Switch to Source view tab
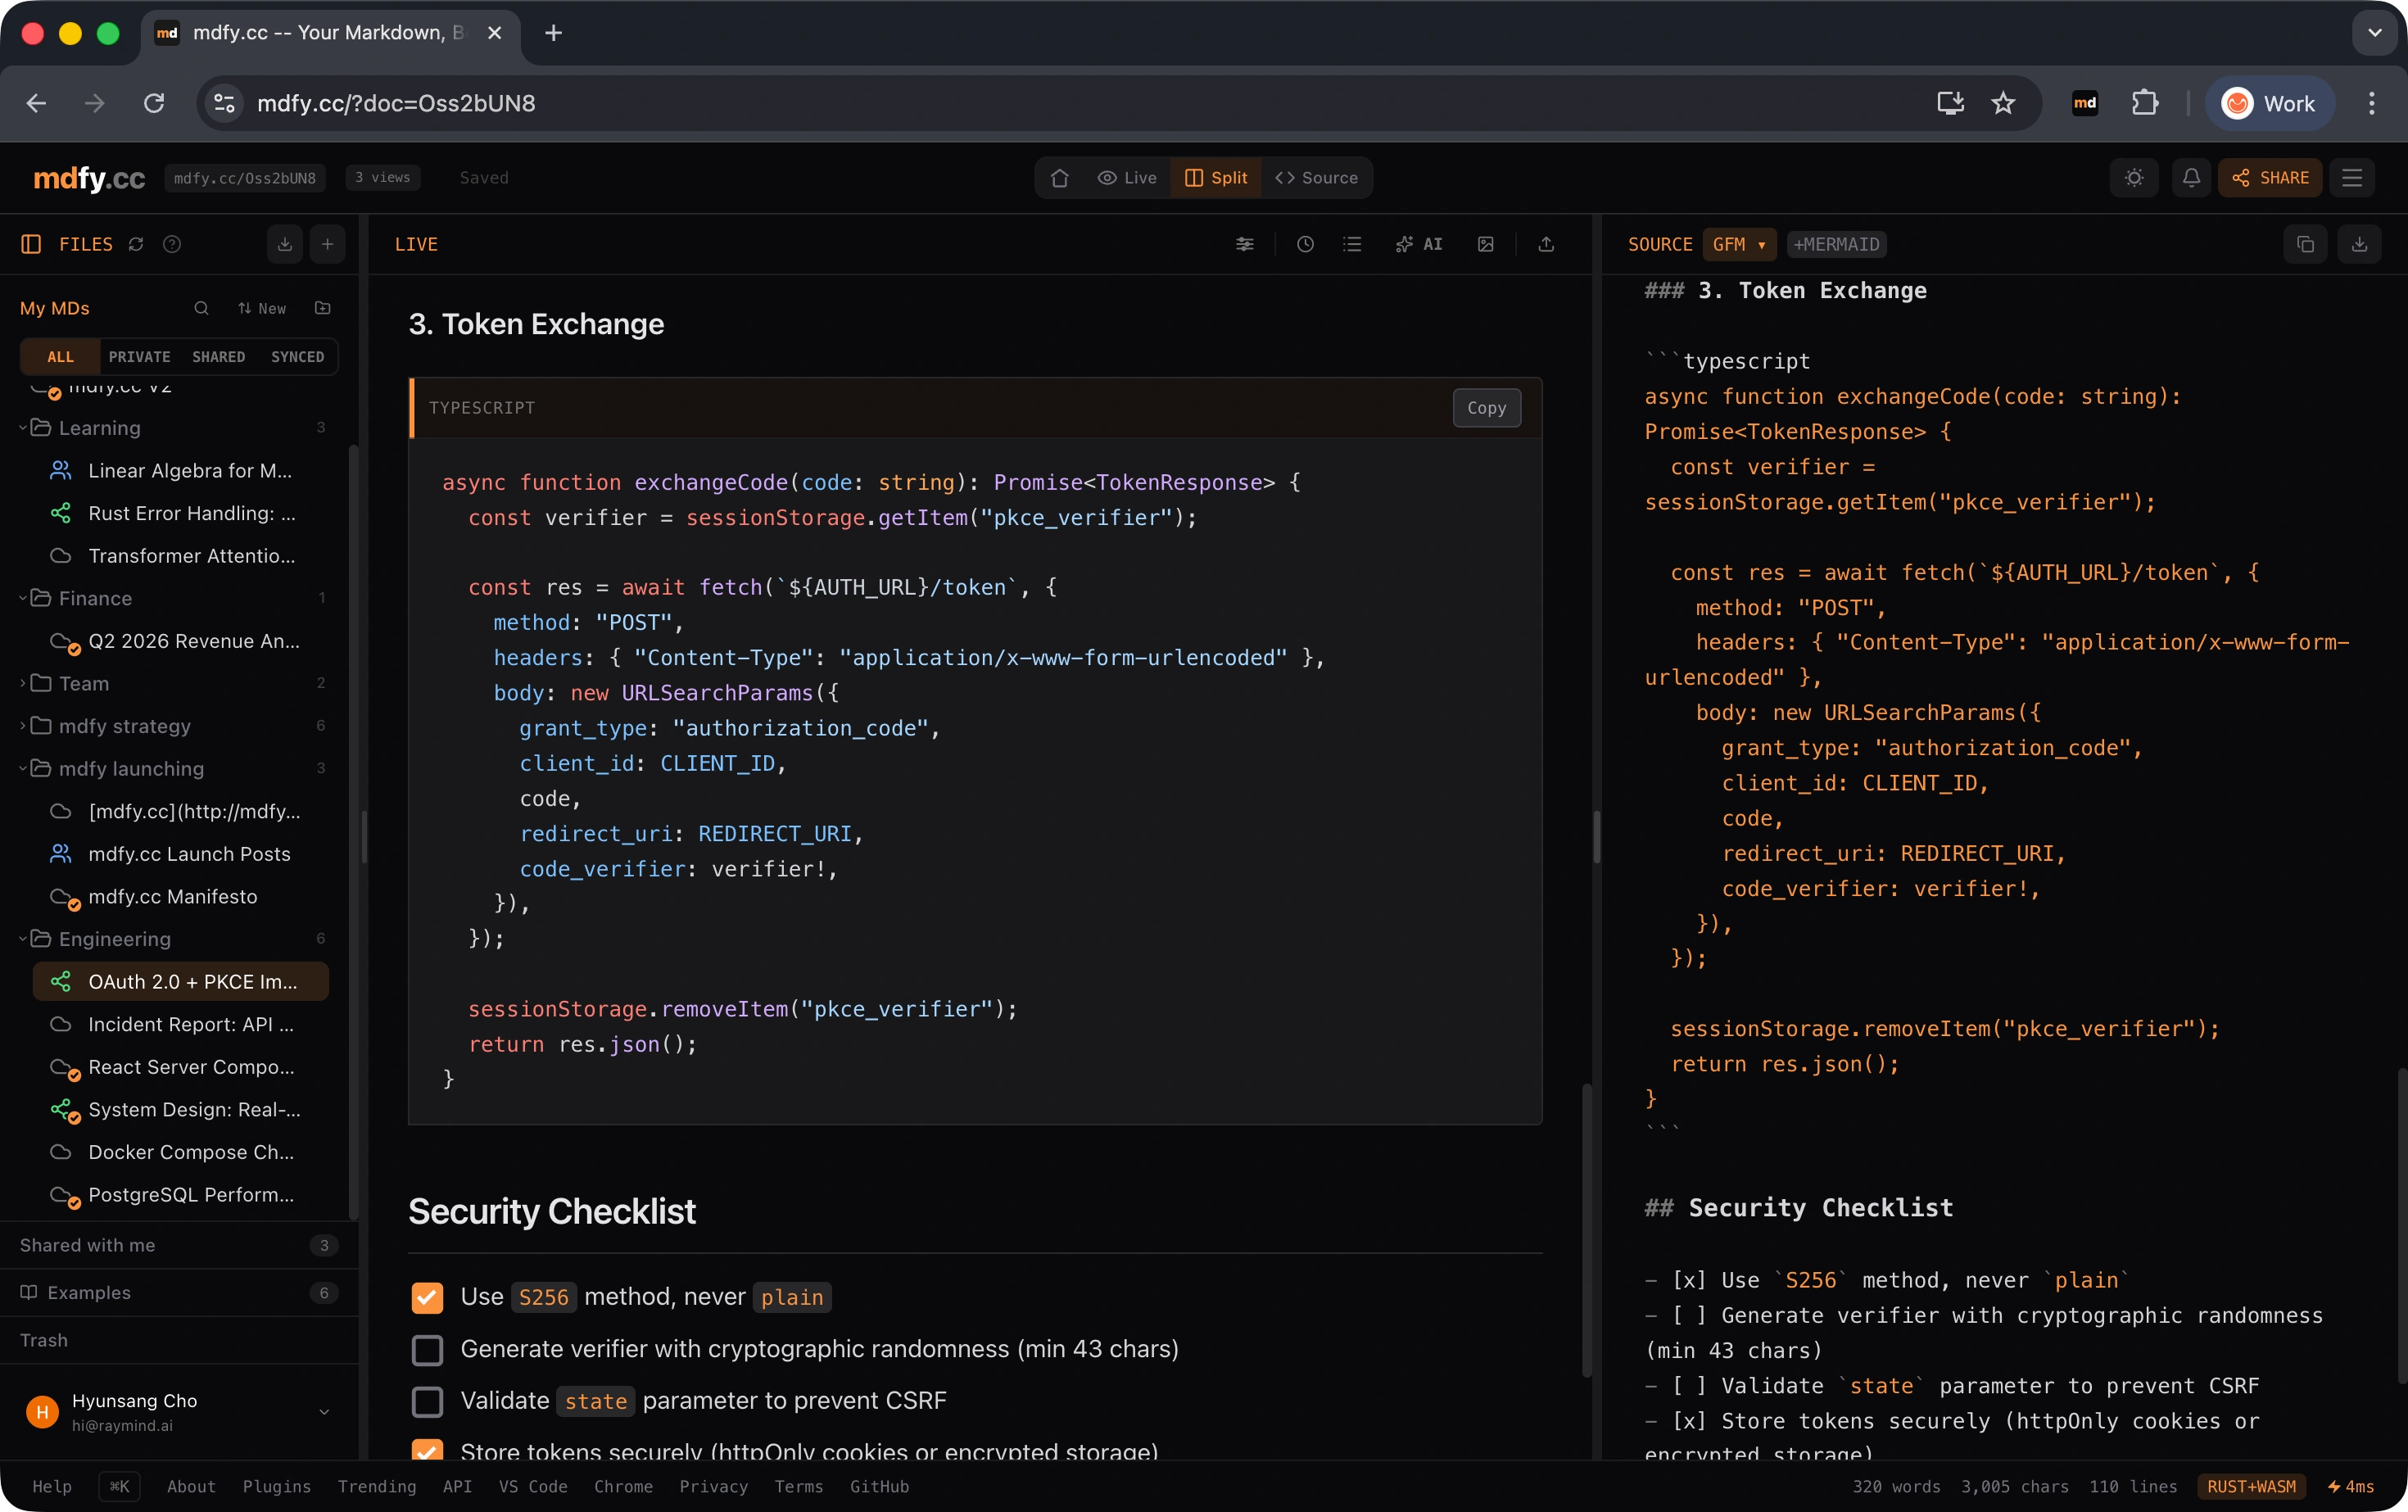2408x1512 pixels. [1316, 178]
